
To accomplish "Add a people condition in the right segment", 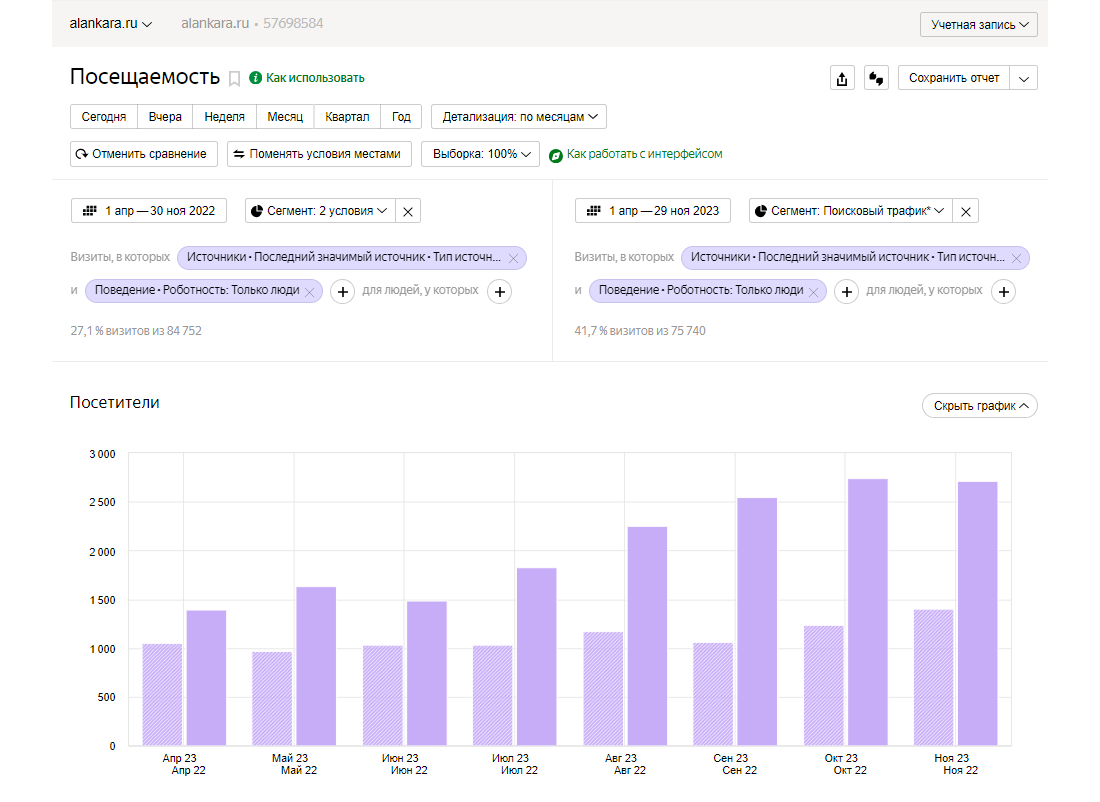I will 1004,291.
